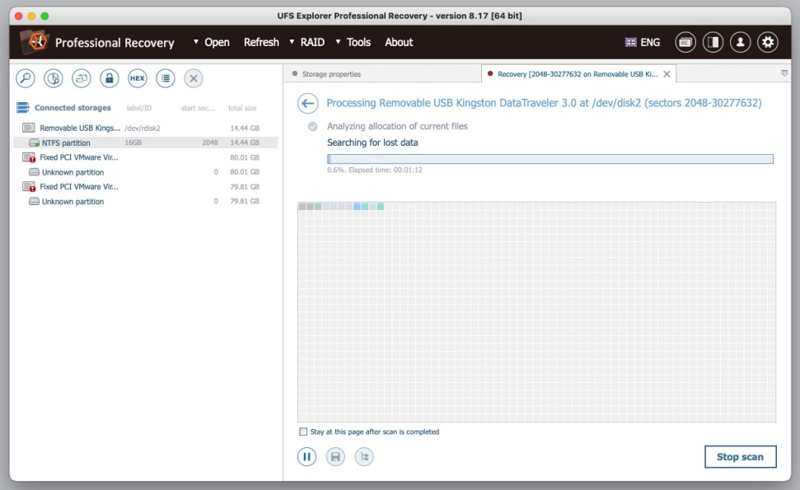Click the Searching for lost data progress bar
This screenshot has height=490, width=800.
click(550, 158)
